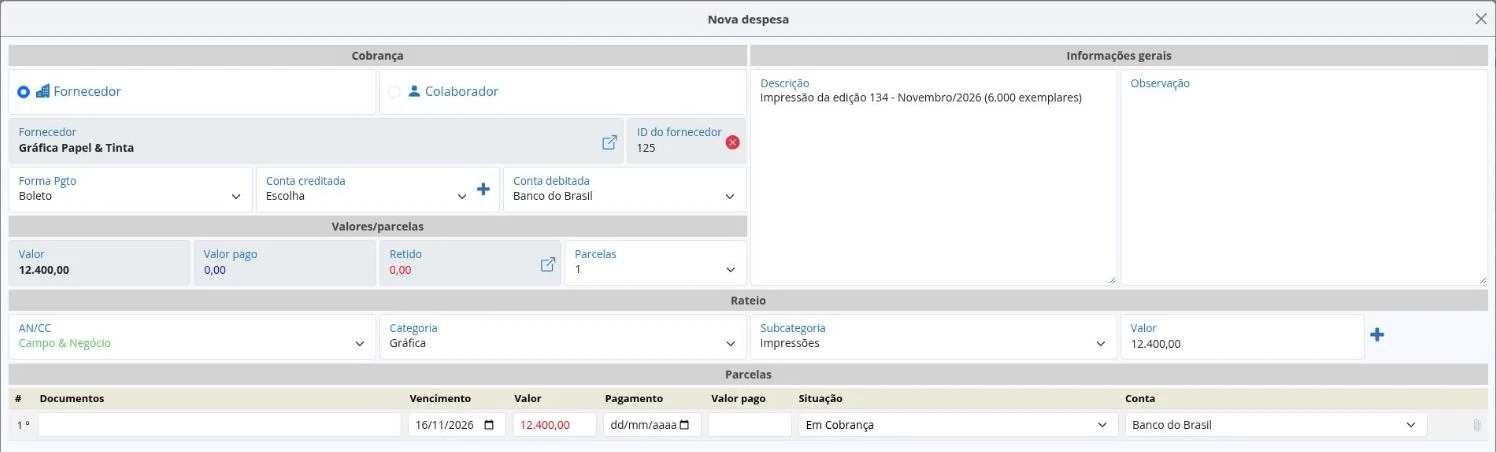Open the Conta dropdown in installment row

click(1276, 425)
